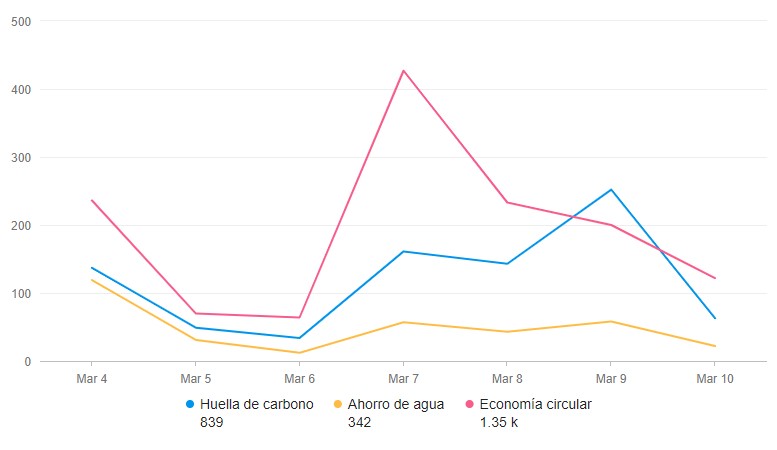Select the Mar 10 axis label

tap(715, 378)
